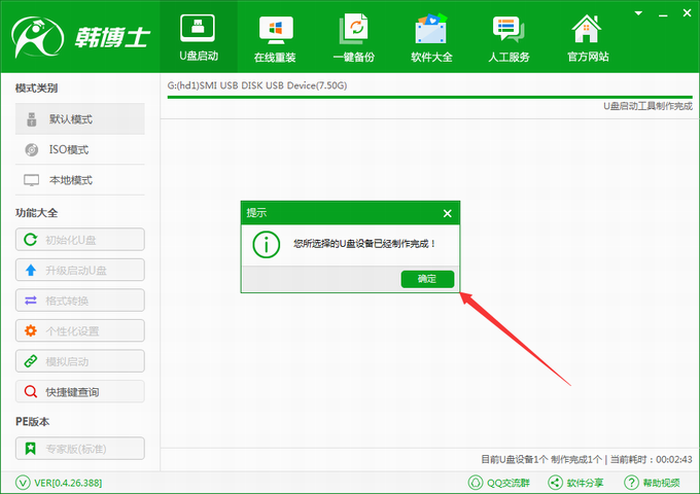Open 快捷键查询 search button
This screenshot has width=700, height=494.
coord(80,392)
